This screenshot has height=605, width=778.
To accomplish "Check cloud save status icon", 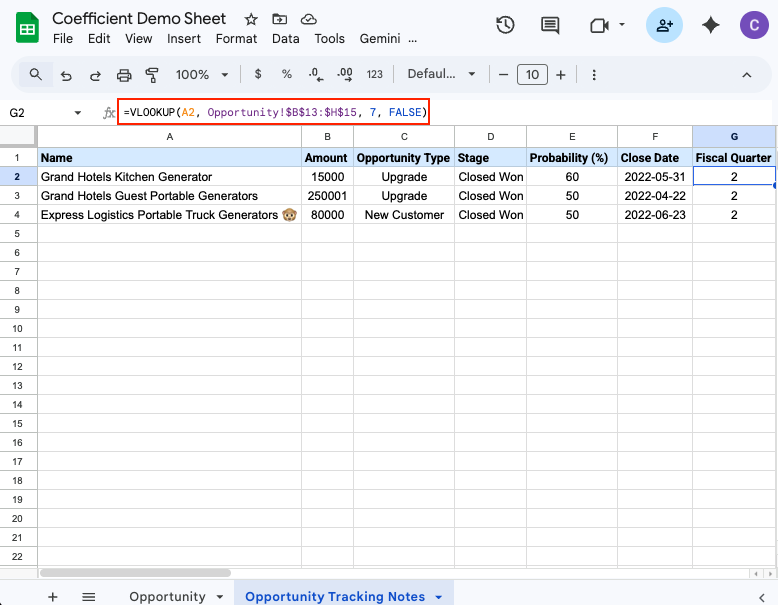I will click(309, 19).
